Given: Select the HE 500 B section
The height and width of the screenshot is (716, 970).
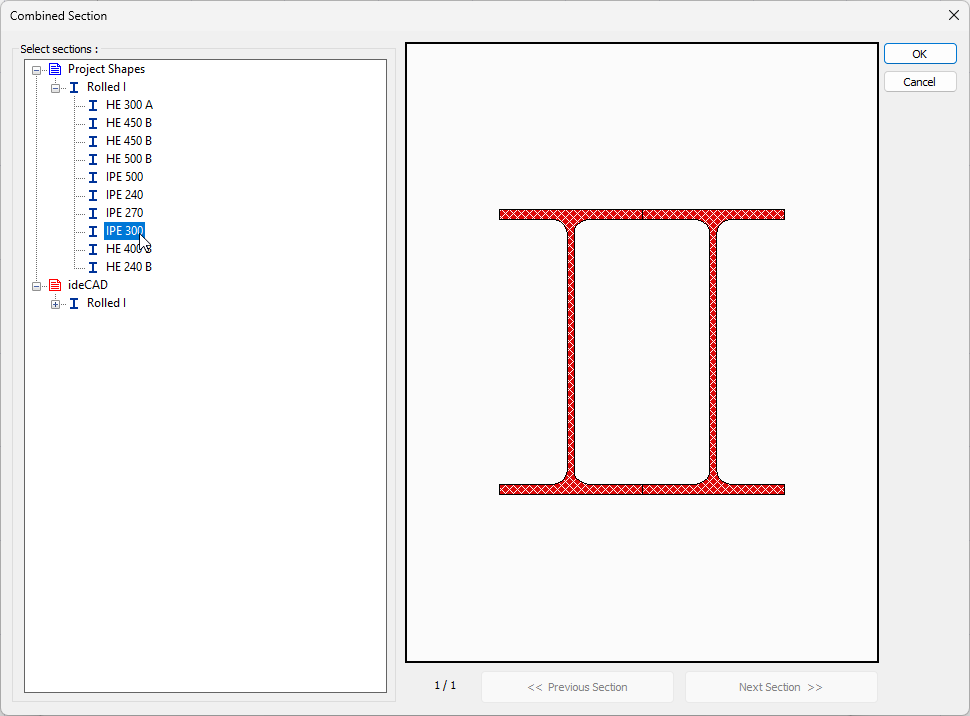Looking at the screenshot, I should (128, 158).
